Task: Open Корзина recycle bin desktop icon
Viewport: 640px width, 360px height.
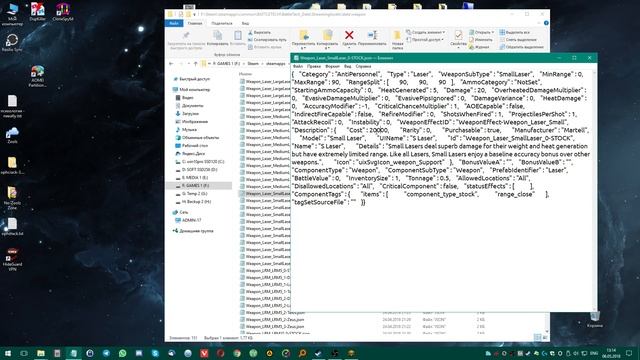Action: pyautogui.click(x=595, y=319)
